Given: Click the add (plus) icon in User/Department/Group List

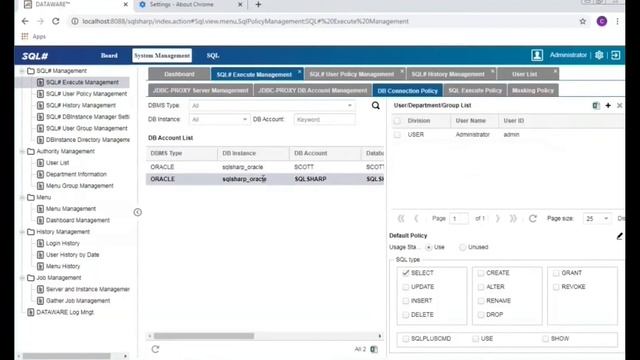Looking at the screenshot, I should [608, 105].
